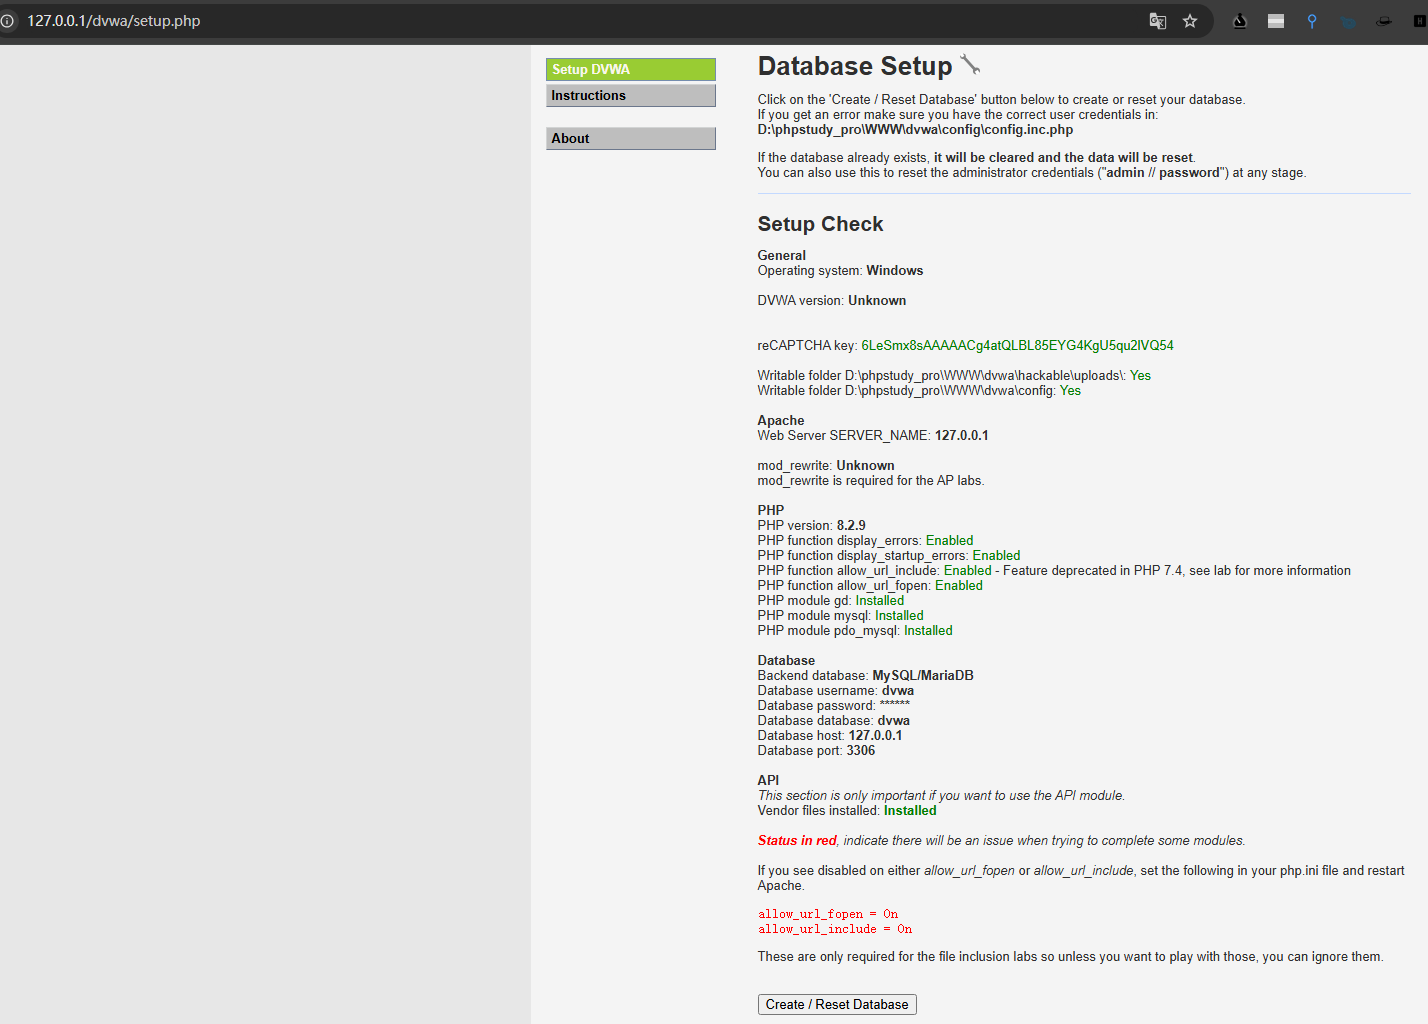Open the Google Translate page icon
Viewport: 1428px width, 1024px height.
1157,21
